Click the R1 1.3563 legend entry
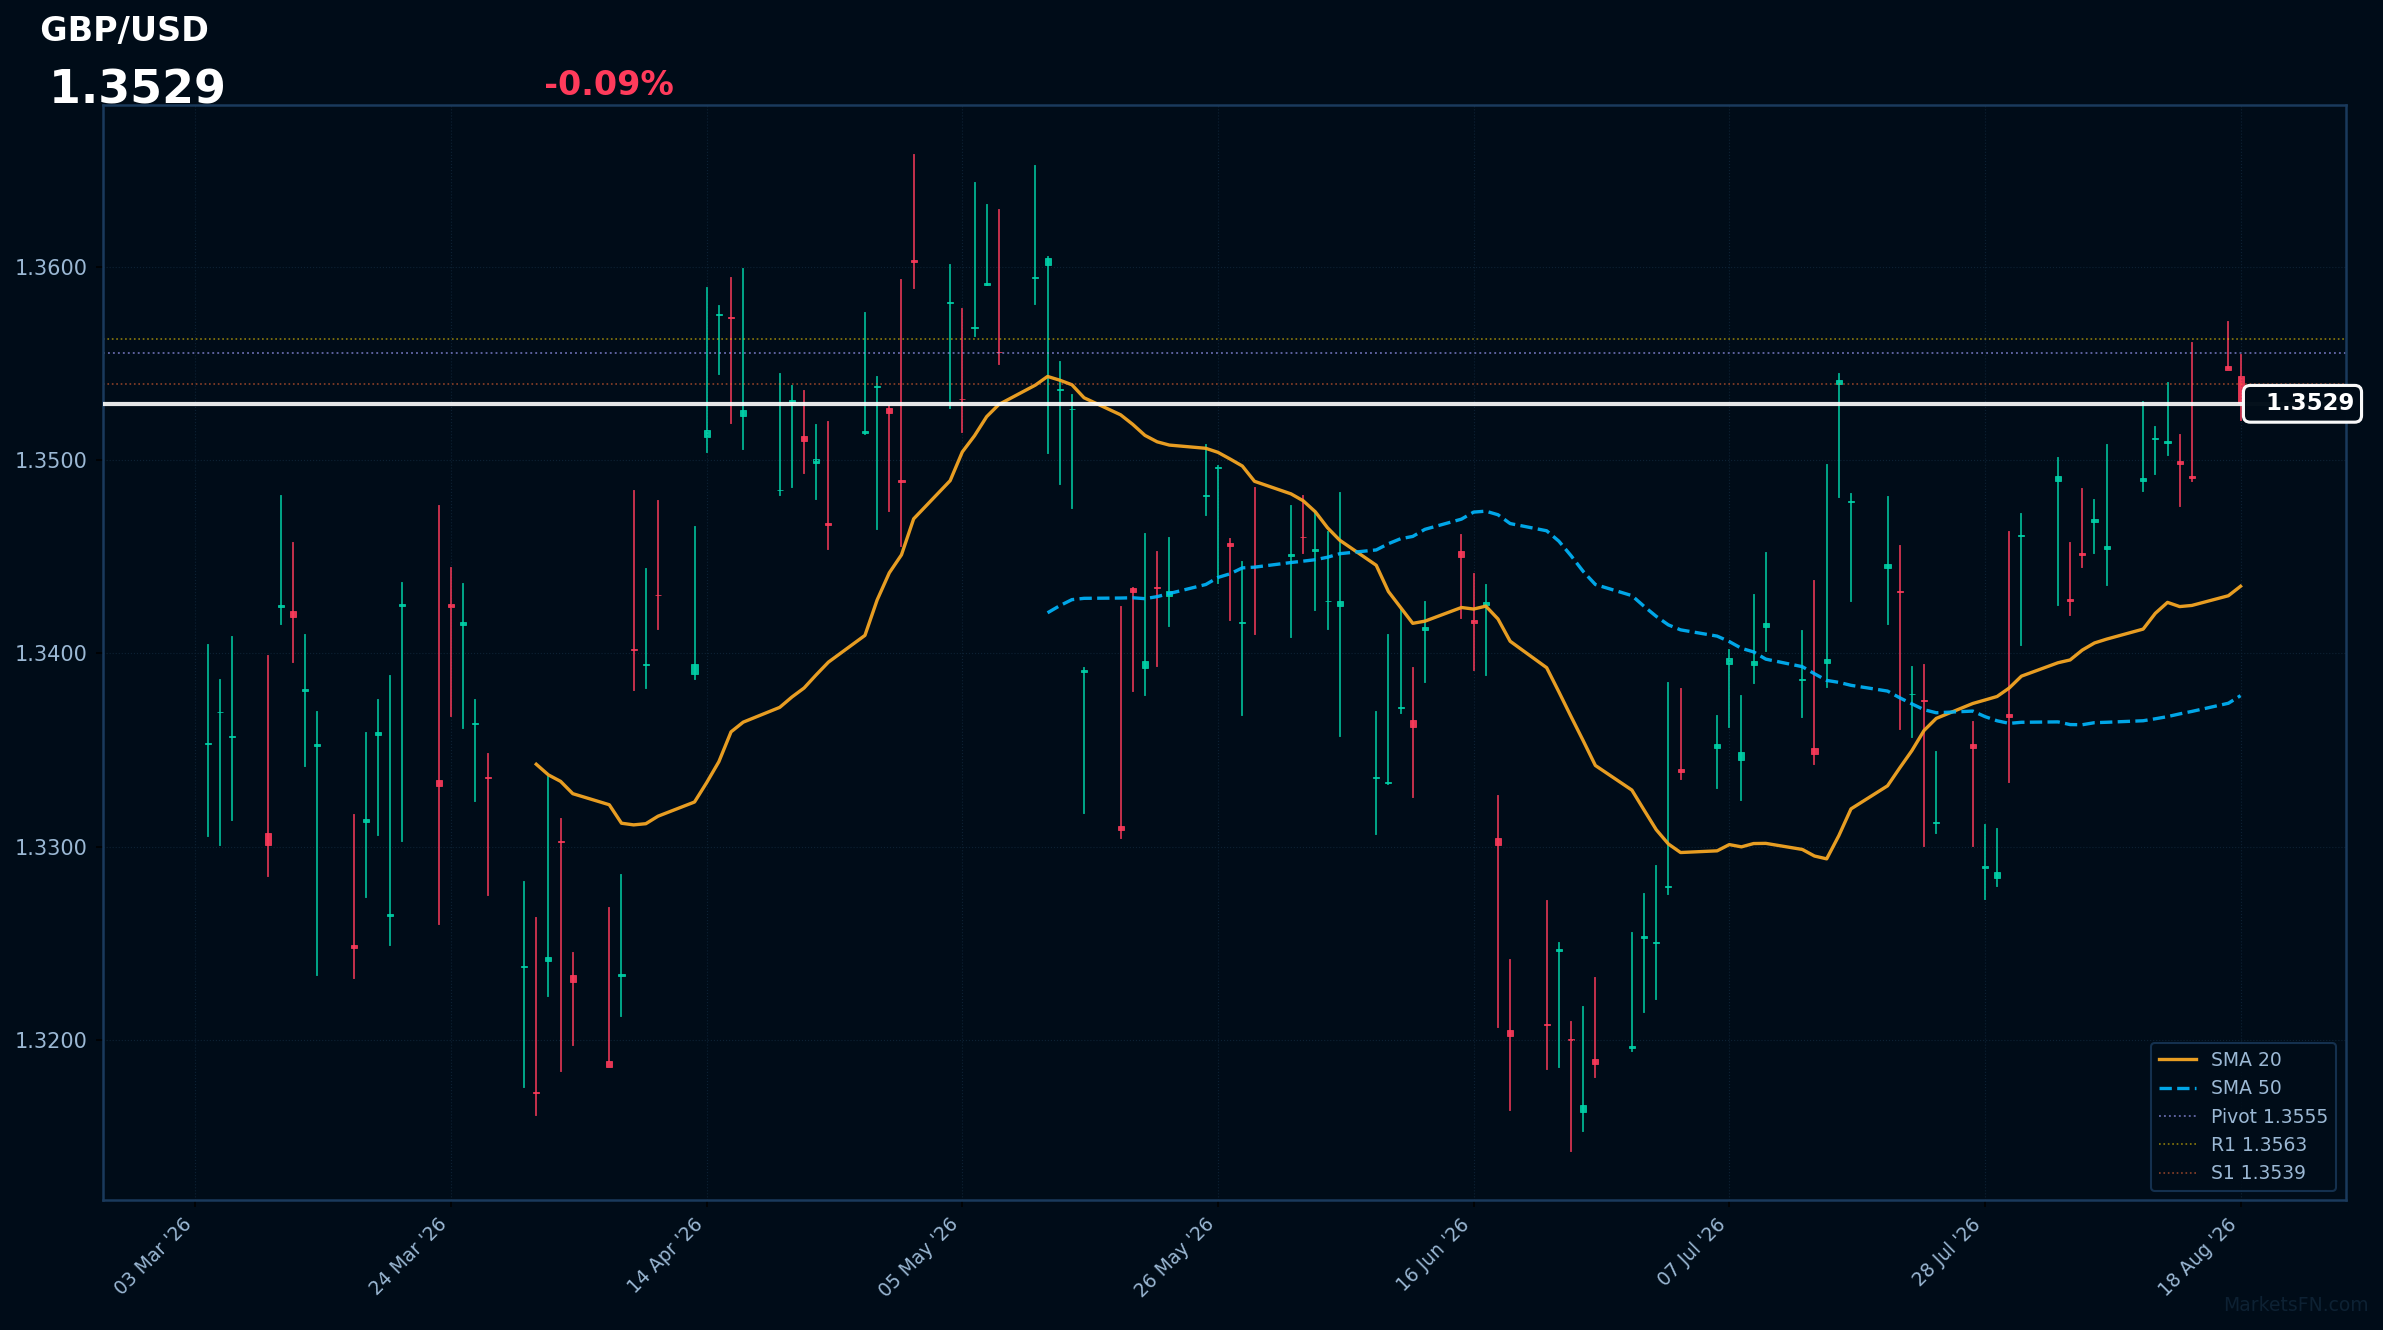The height and width of the screenshot is (1330, 2383). point(2232,1144)
